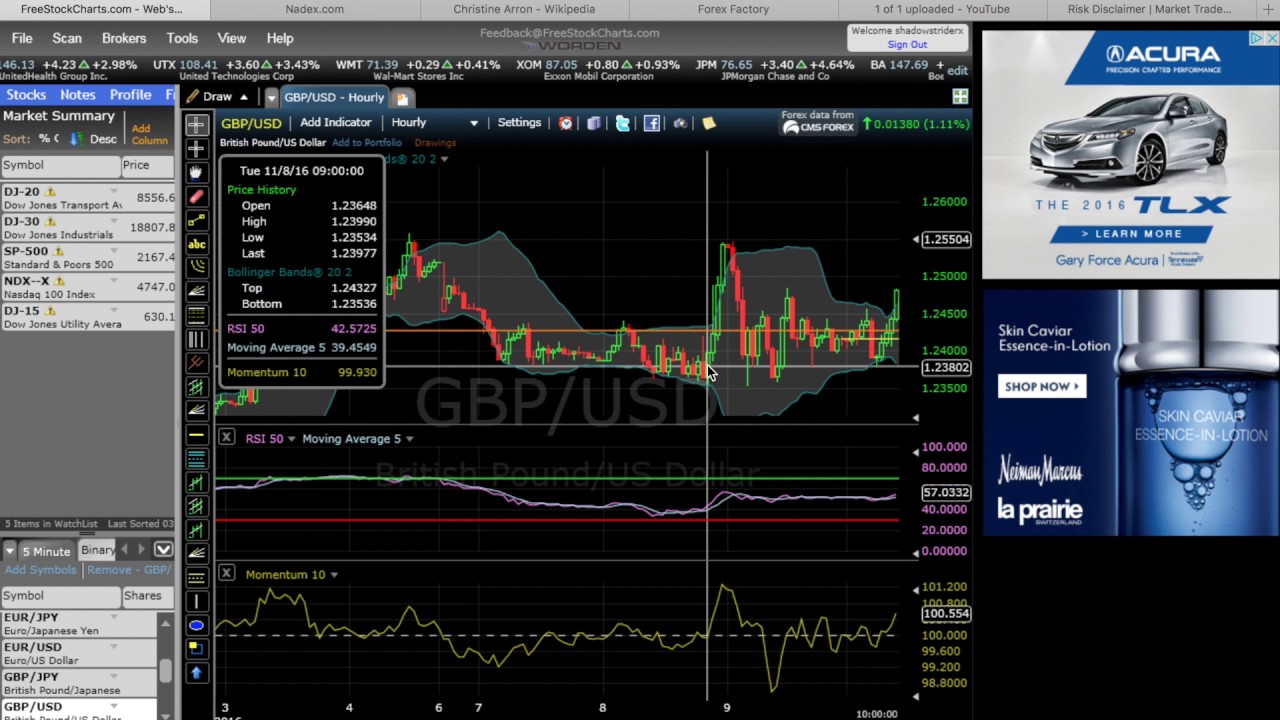Viewport: 1280px width, 720px height.
Task: Select the yellow and blue rectangles tool
Action: pos(196,649)
